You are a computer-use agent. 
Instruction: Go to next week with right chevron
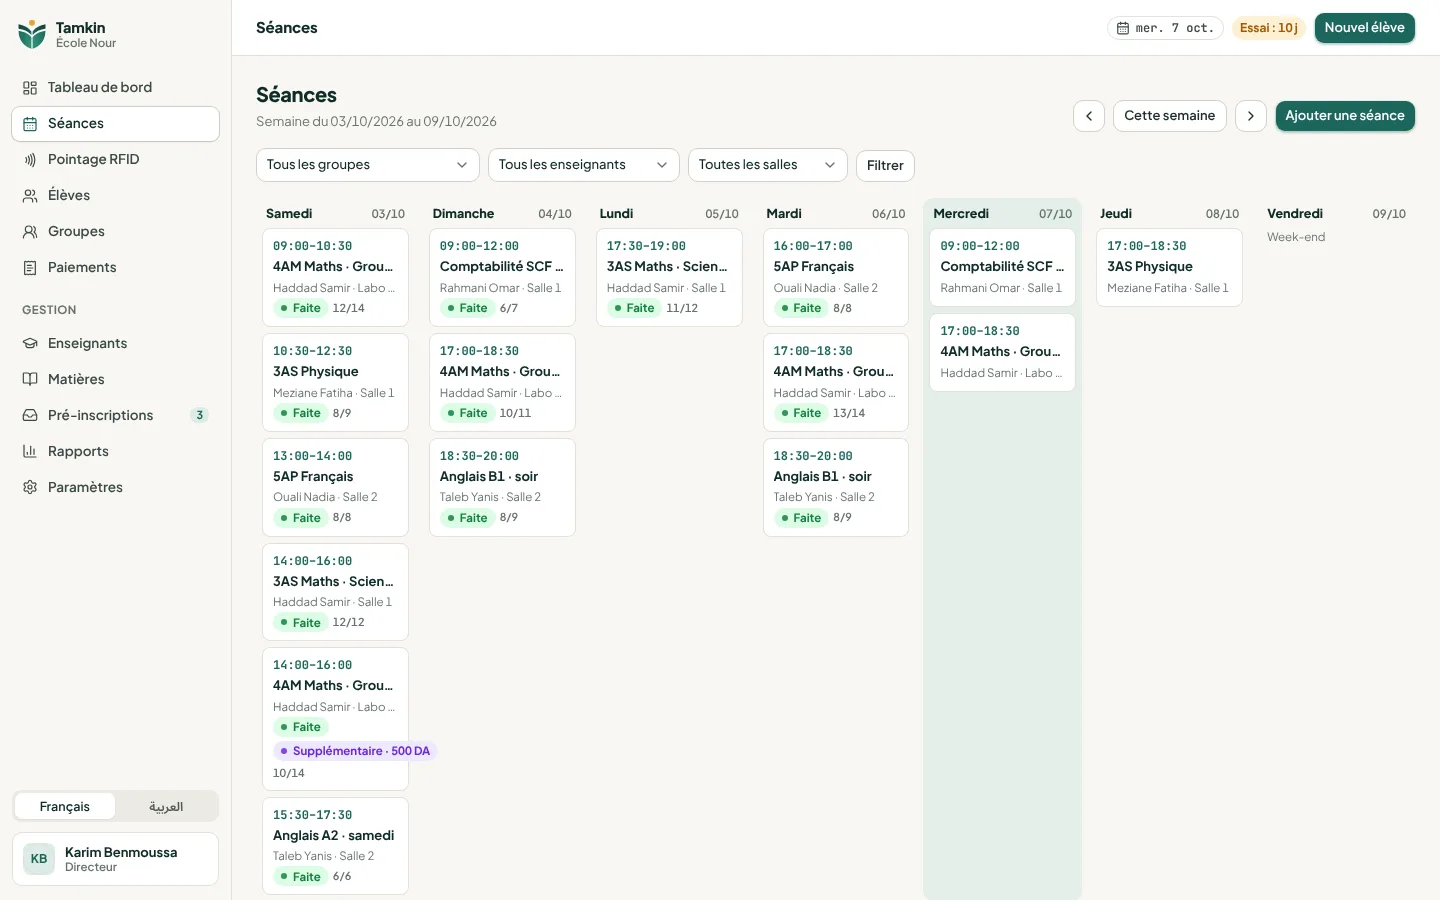point(1251,116)
